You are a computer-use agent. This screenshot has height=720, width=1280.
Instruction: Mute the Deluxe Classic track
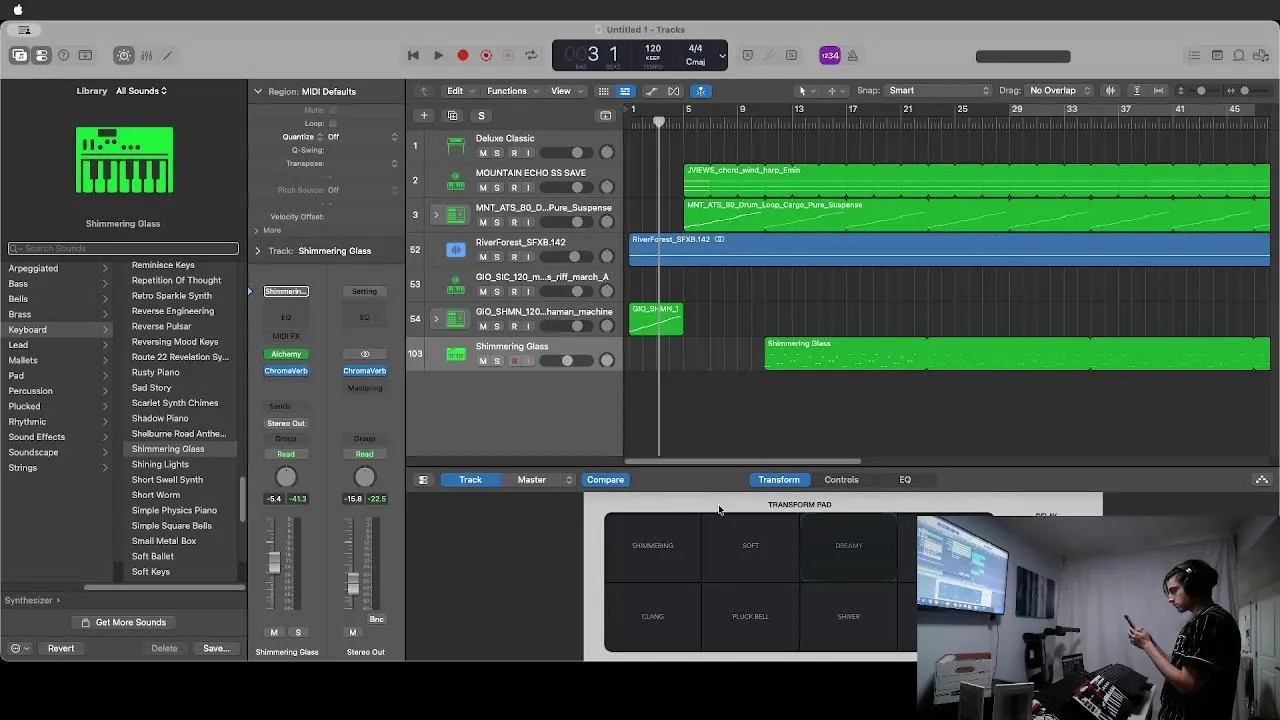click(483, 153)
